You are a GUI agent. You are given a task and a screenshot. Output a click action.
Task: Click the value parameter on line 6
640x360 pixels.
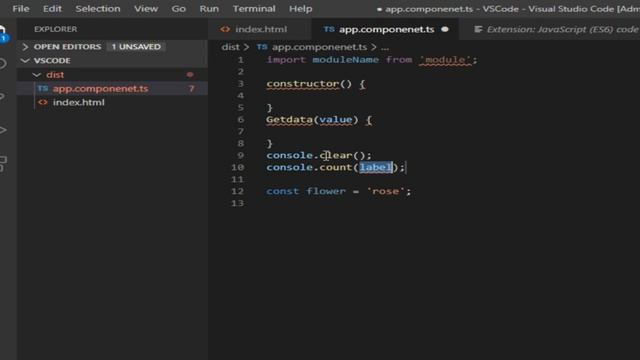tap(336, 120)
